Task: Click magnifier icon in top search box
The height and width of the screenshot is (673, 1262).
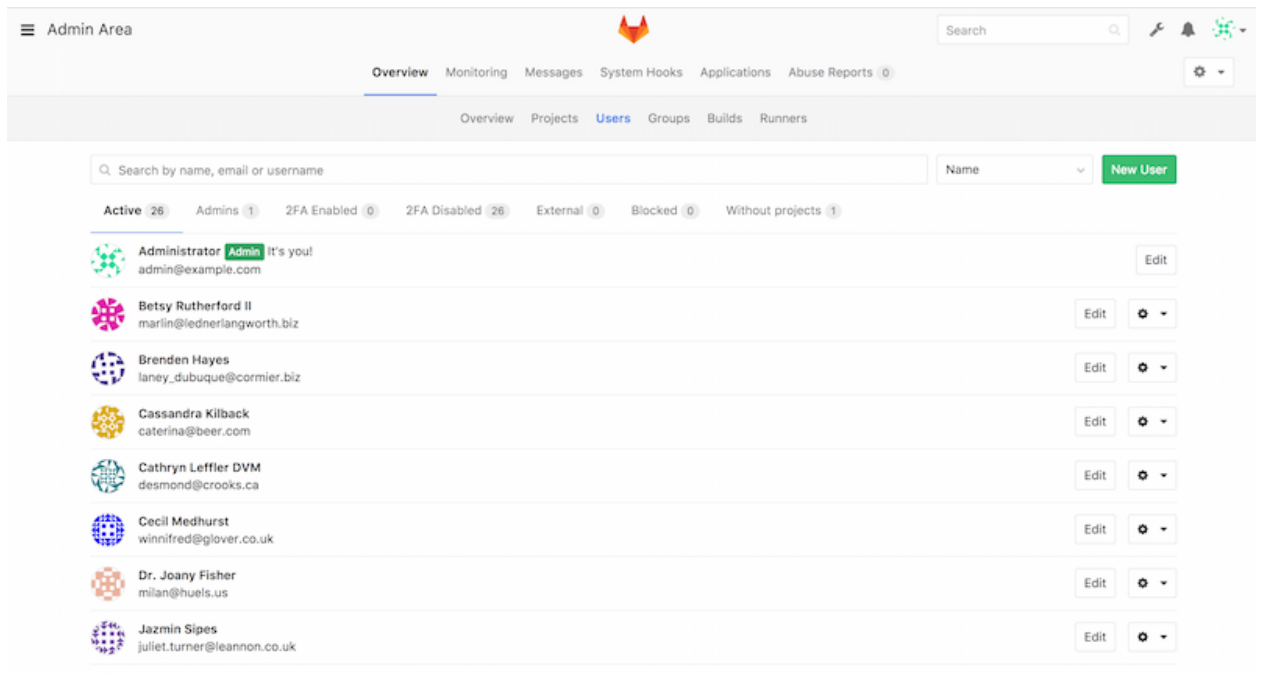Action: click(x=1114, y=31)
